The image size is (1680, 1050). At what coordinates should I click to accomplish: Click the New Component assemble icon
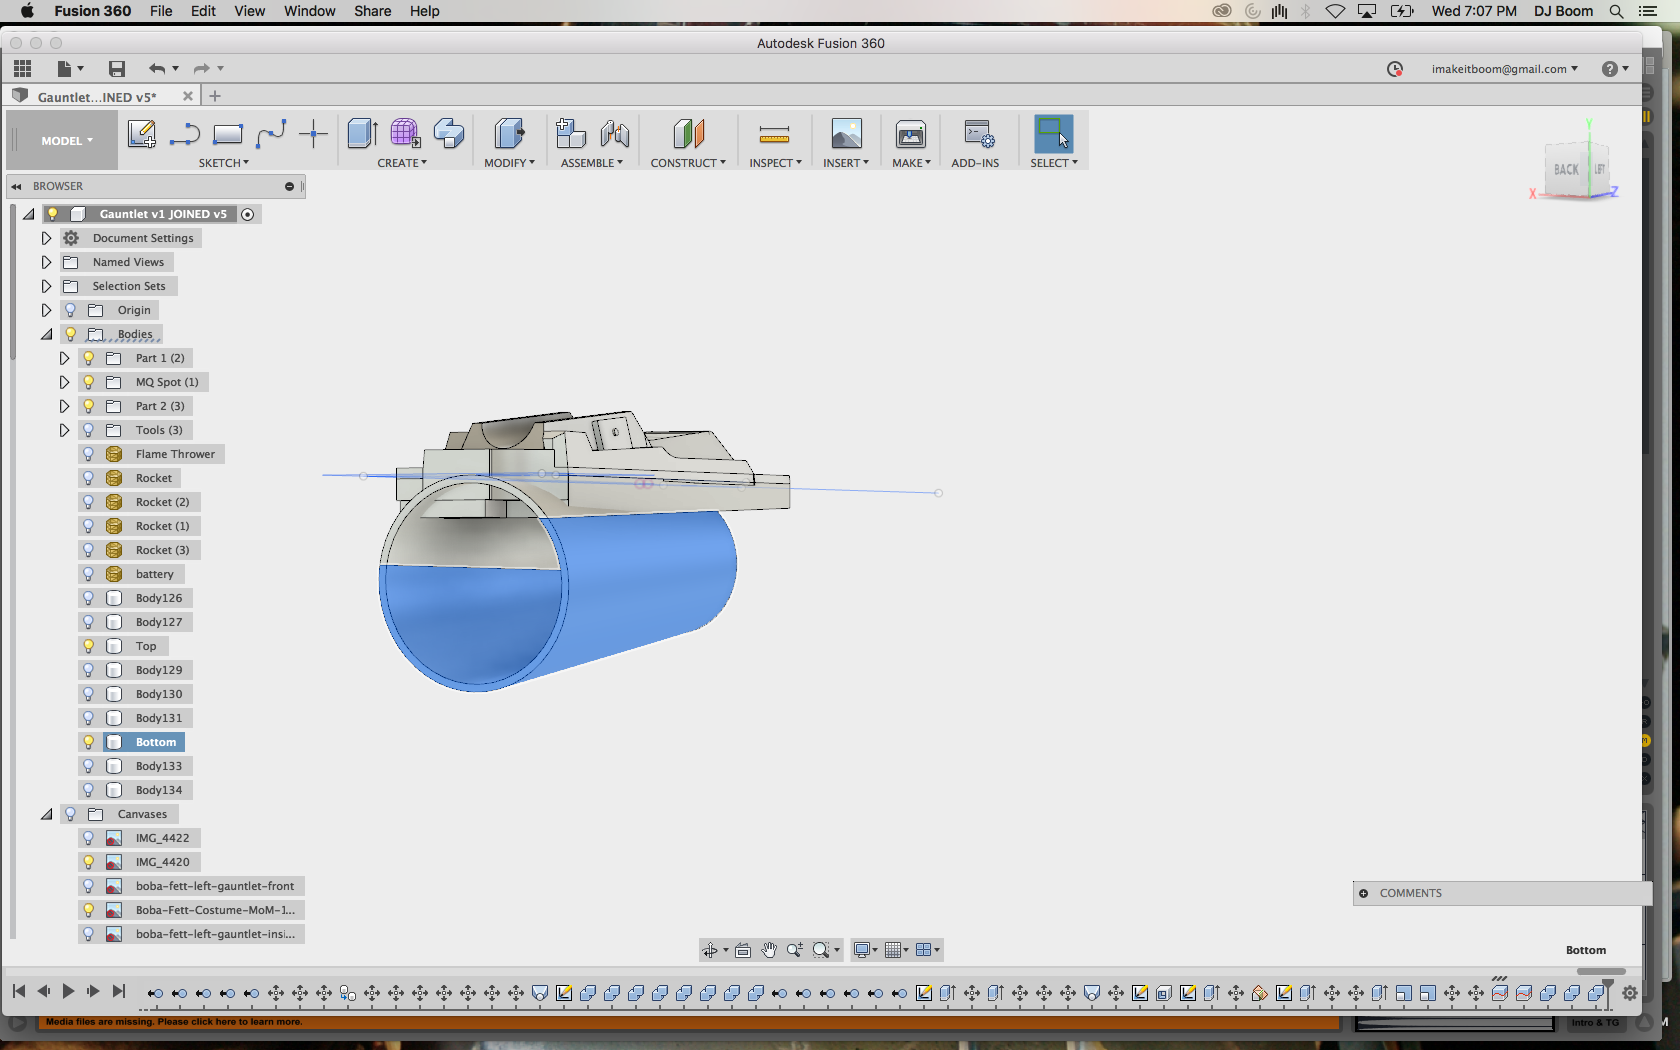click(x=571, y=134)
